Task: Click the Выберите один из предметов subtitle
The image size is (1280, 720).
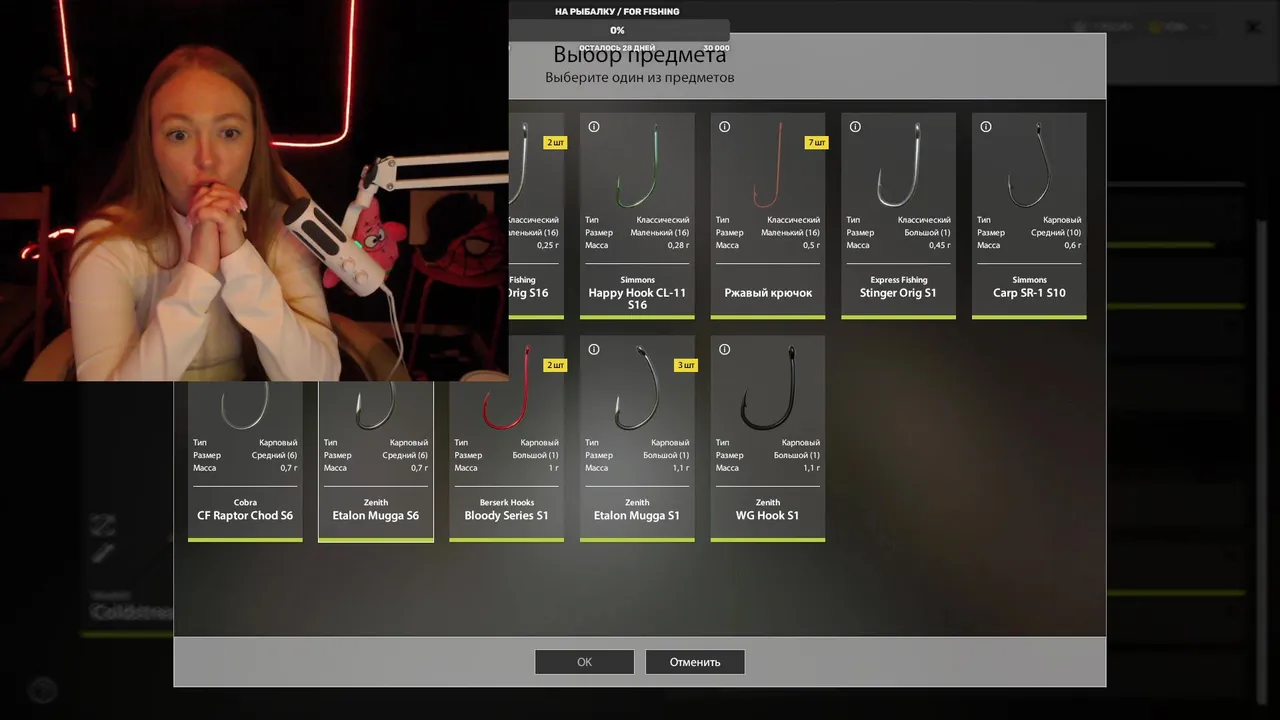Action: [x=640, y=77]
